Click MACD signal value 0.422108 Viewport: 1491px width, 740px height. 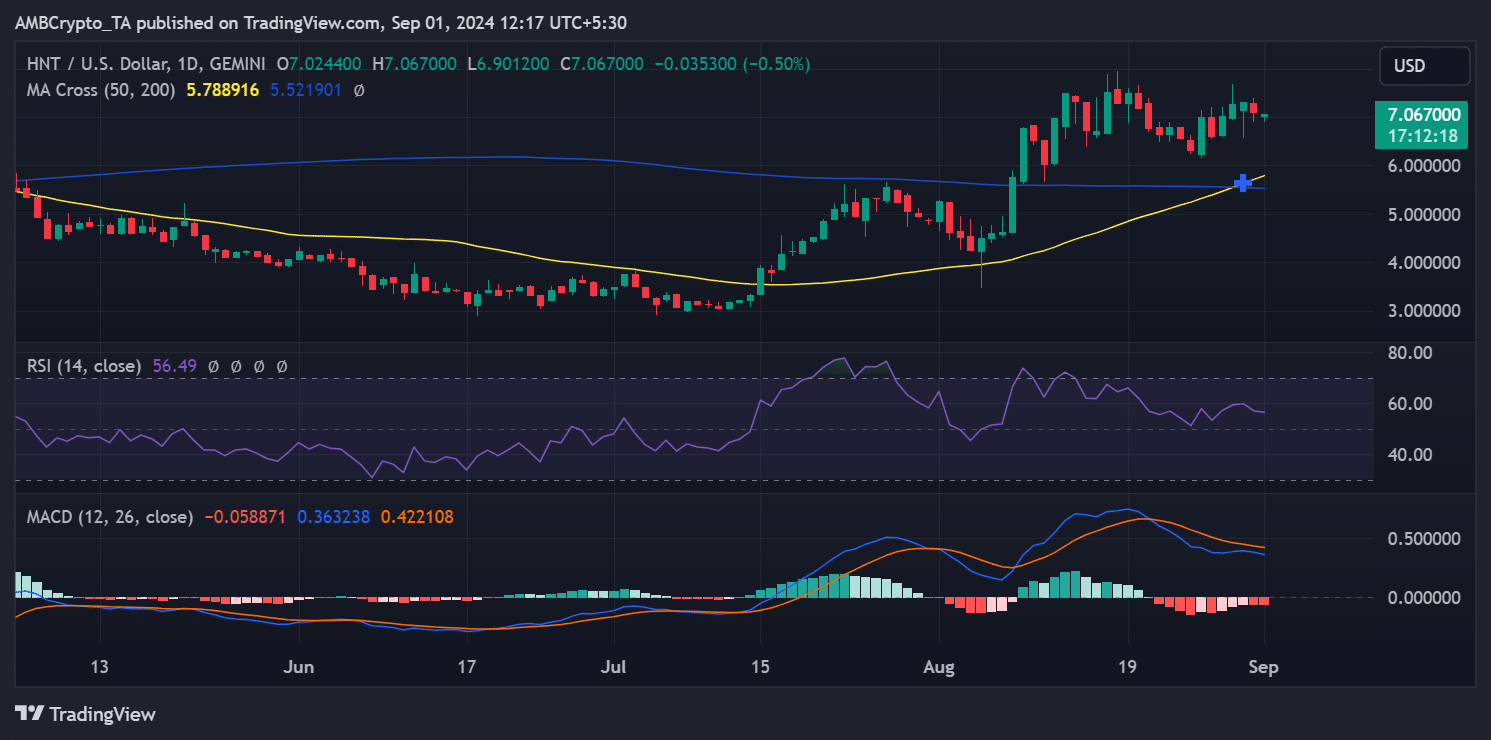(417, 517)
